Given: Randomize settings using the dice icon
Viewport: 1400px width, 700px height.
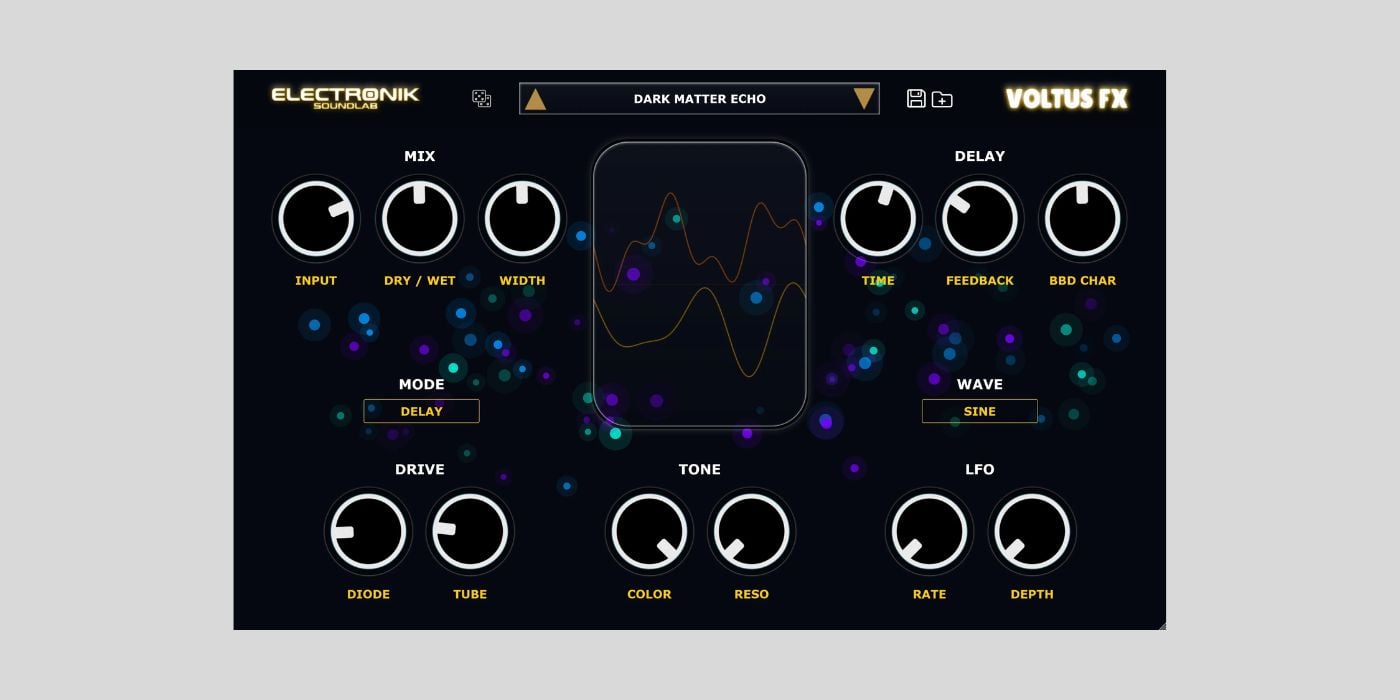Looking at the screenshot, I should (483, 99).
